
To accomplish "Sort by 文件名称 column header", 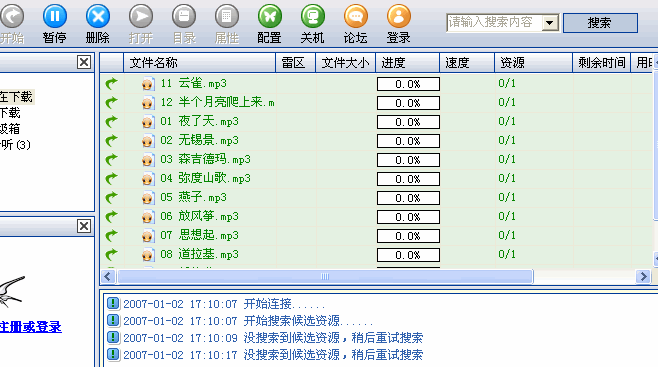I will 199,63.
